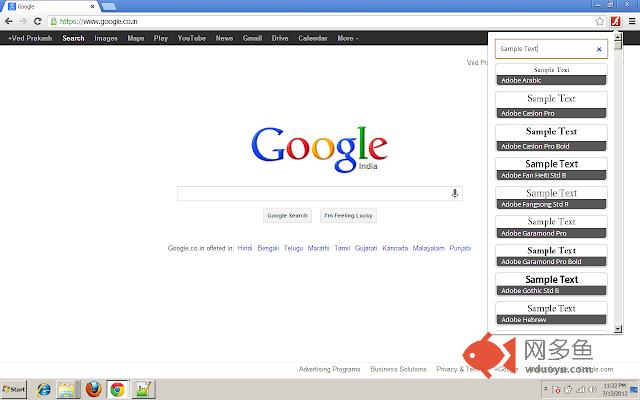The height and width of the screenshot is (400, 640).
Task: Open YouTube in the Google bar
Action: [x=191, y=38]
